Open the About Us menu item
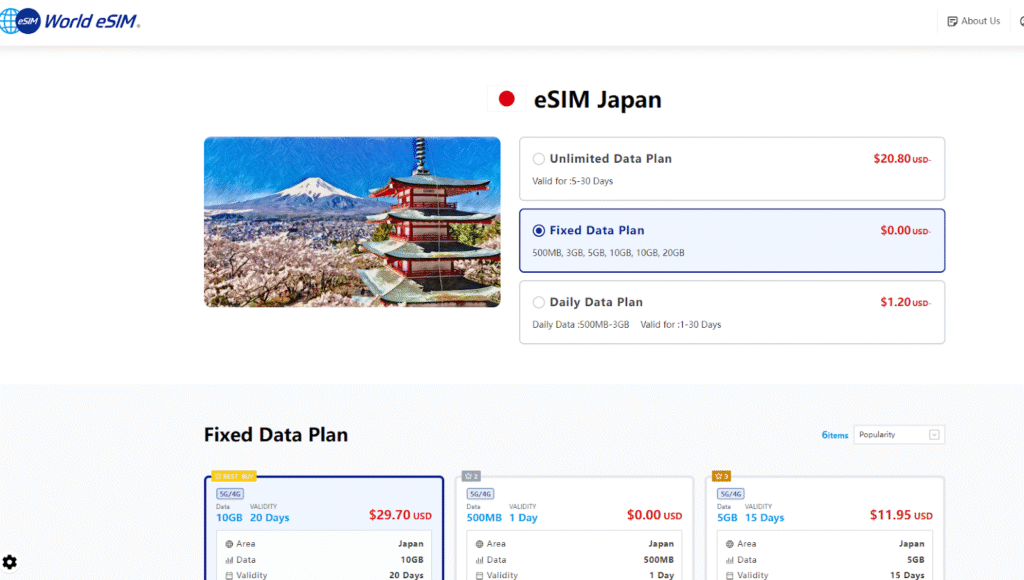Viewport: 1024px width, 580px height. coord(974,21)
